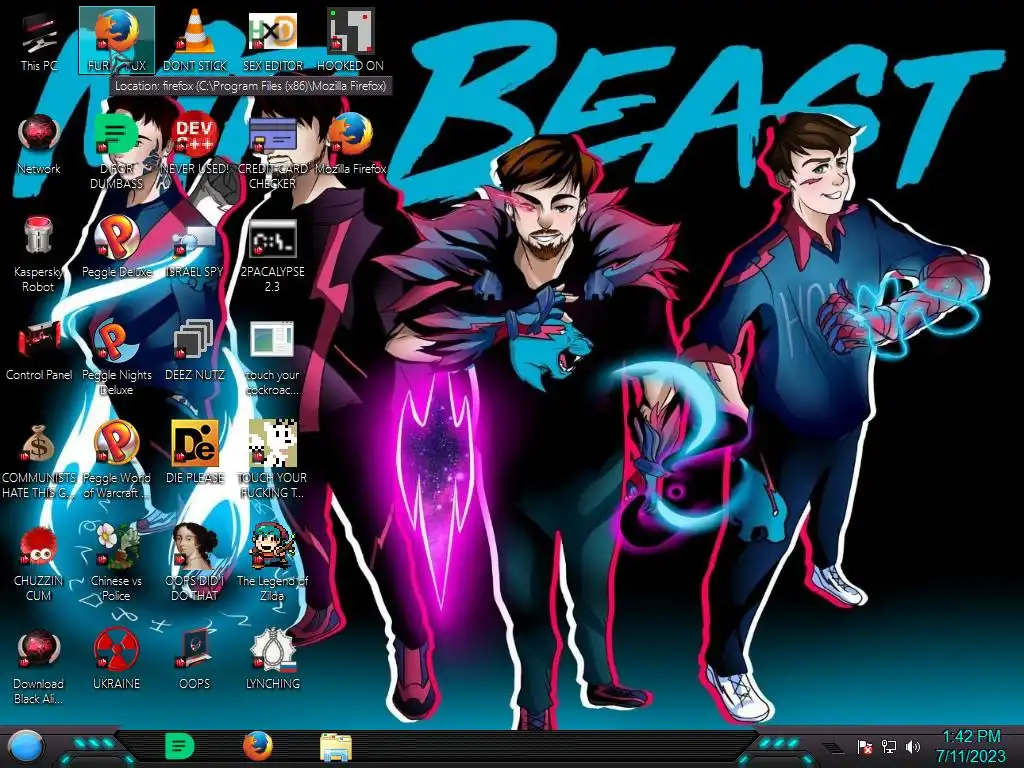Launch Firefox from the taskbar
Screen dimensions: 1024x768
pyautogui.click(x=258, y=746)
